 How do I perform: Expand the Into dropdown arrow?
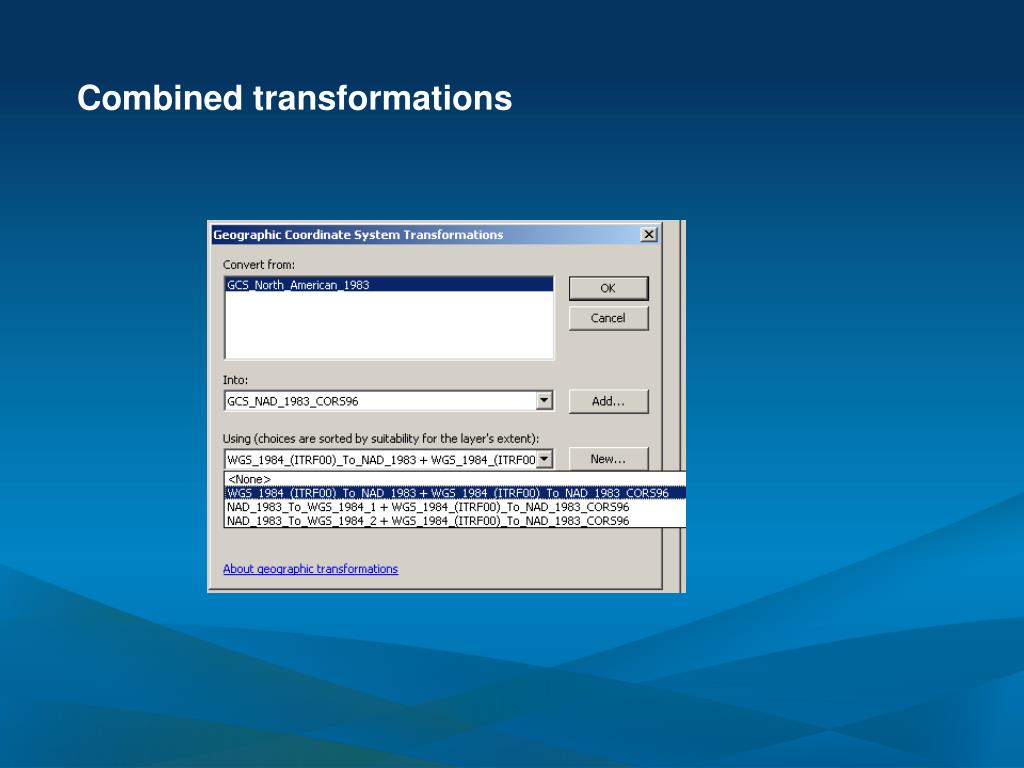(x=544, y=400)
